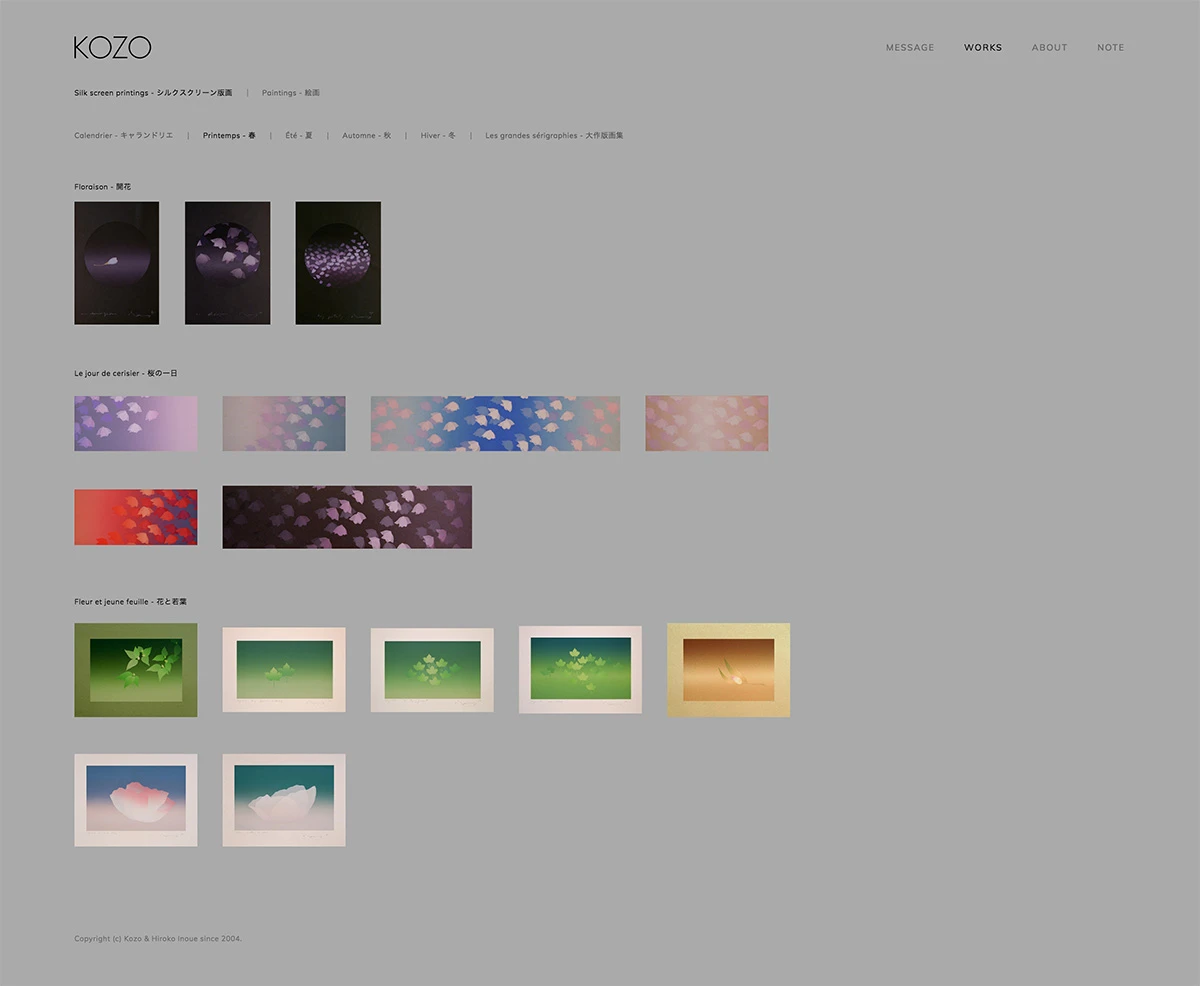Open the NOTE page

[x=1110, y=47]
